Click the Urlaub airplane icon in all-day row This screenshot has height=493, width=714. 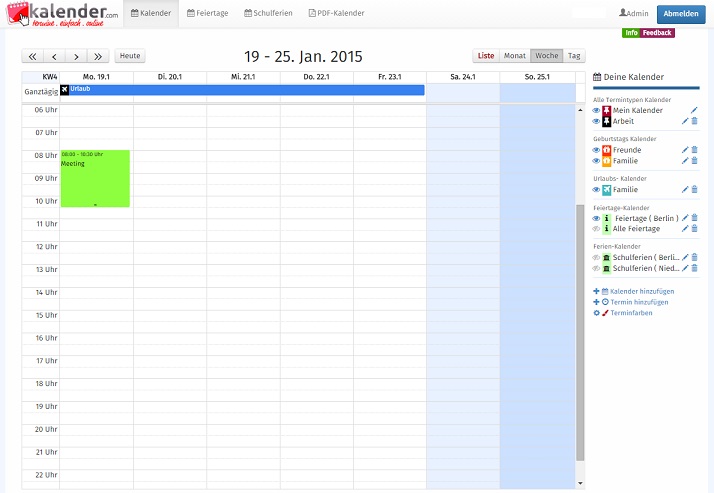tap(65, 90)
